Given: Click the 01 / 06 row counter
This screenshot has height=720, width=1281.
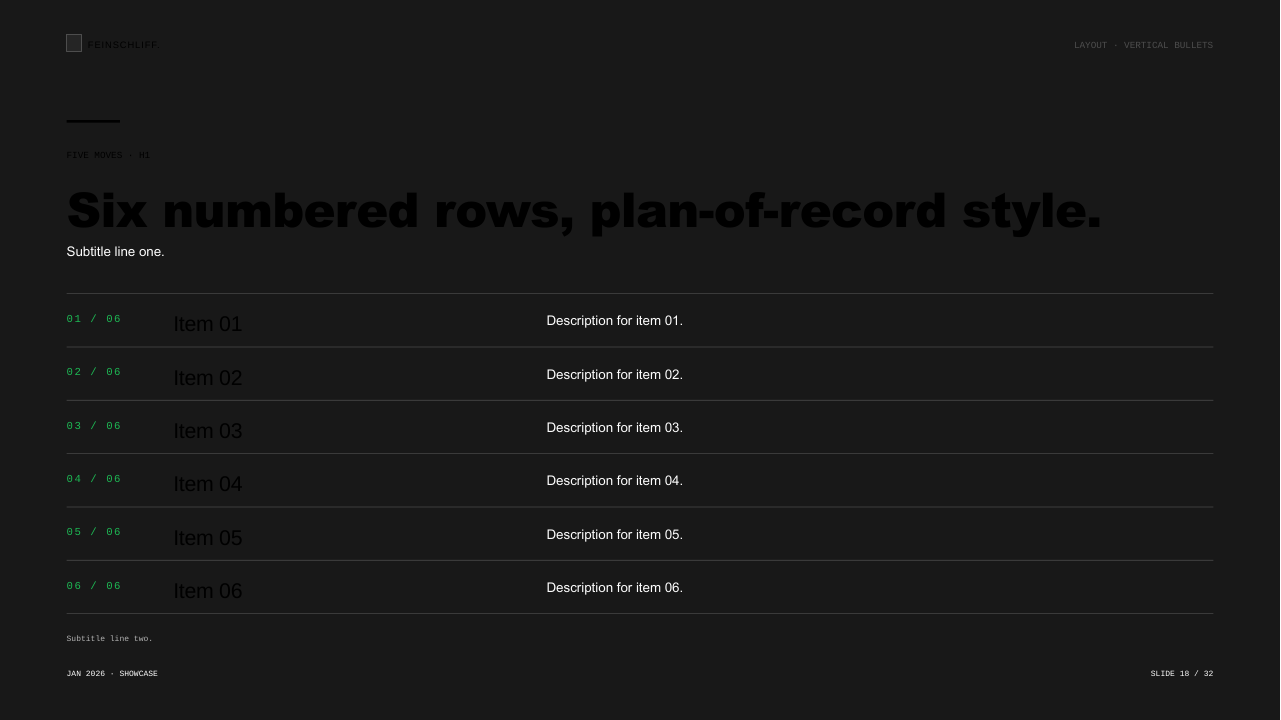Looking at the screenshot, I should pyautogui.click(x=94, y=319).
